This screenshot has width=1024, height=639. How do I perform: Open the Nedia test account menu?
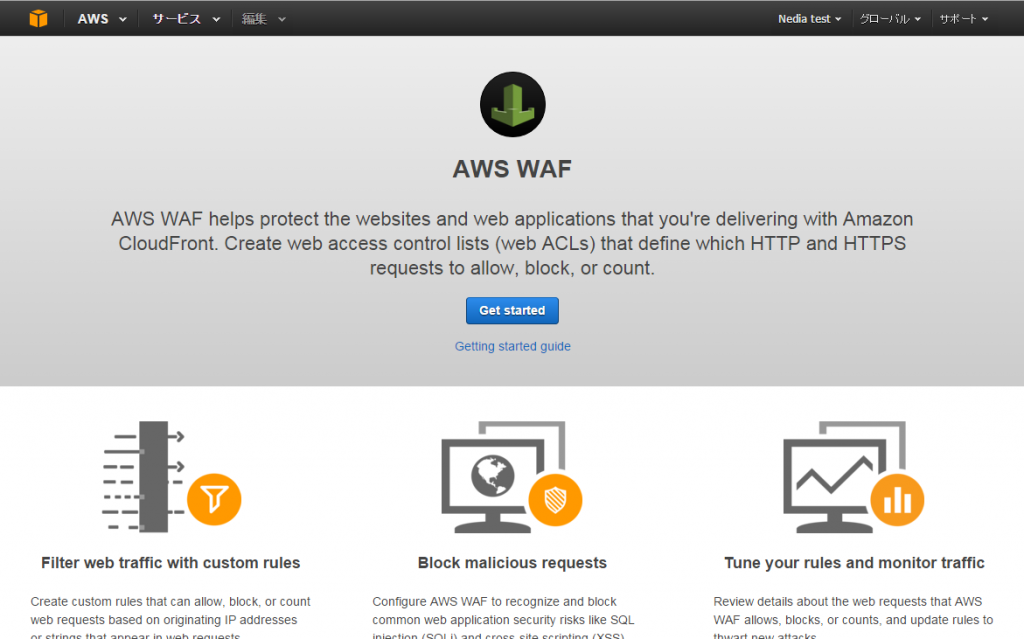point(810,19)
